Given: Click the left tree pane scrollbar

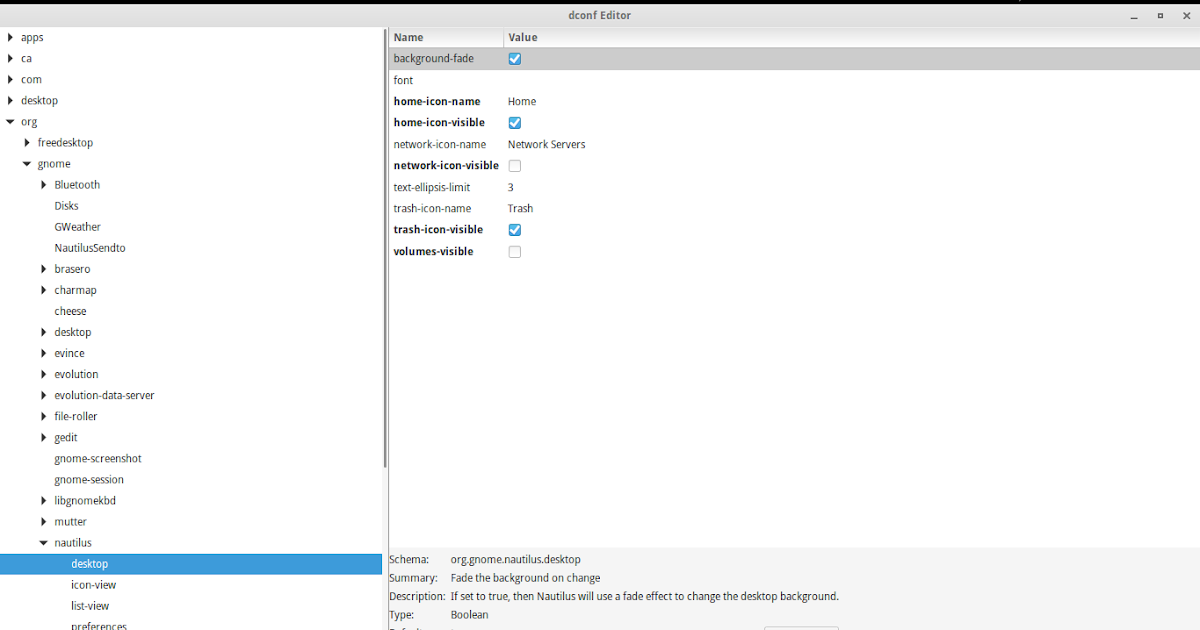Looking at the screenshot, I should [x=385, y=250].
